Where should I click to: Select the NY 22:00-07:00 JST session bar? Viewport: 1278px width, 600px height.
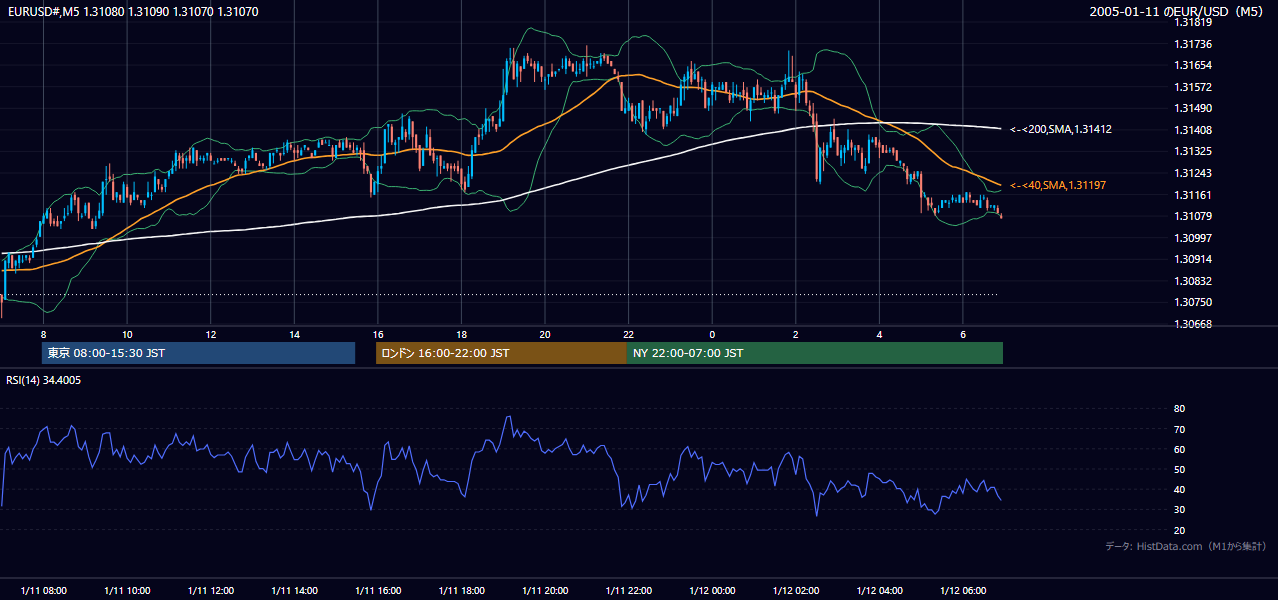click(815, 353)
